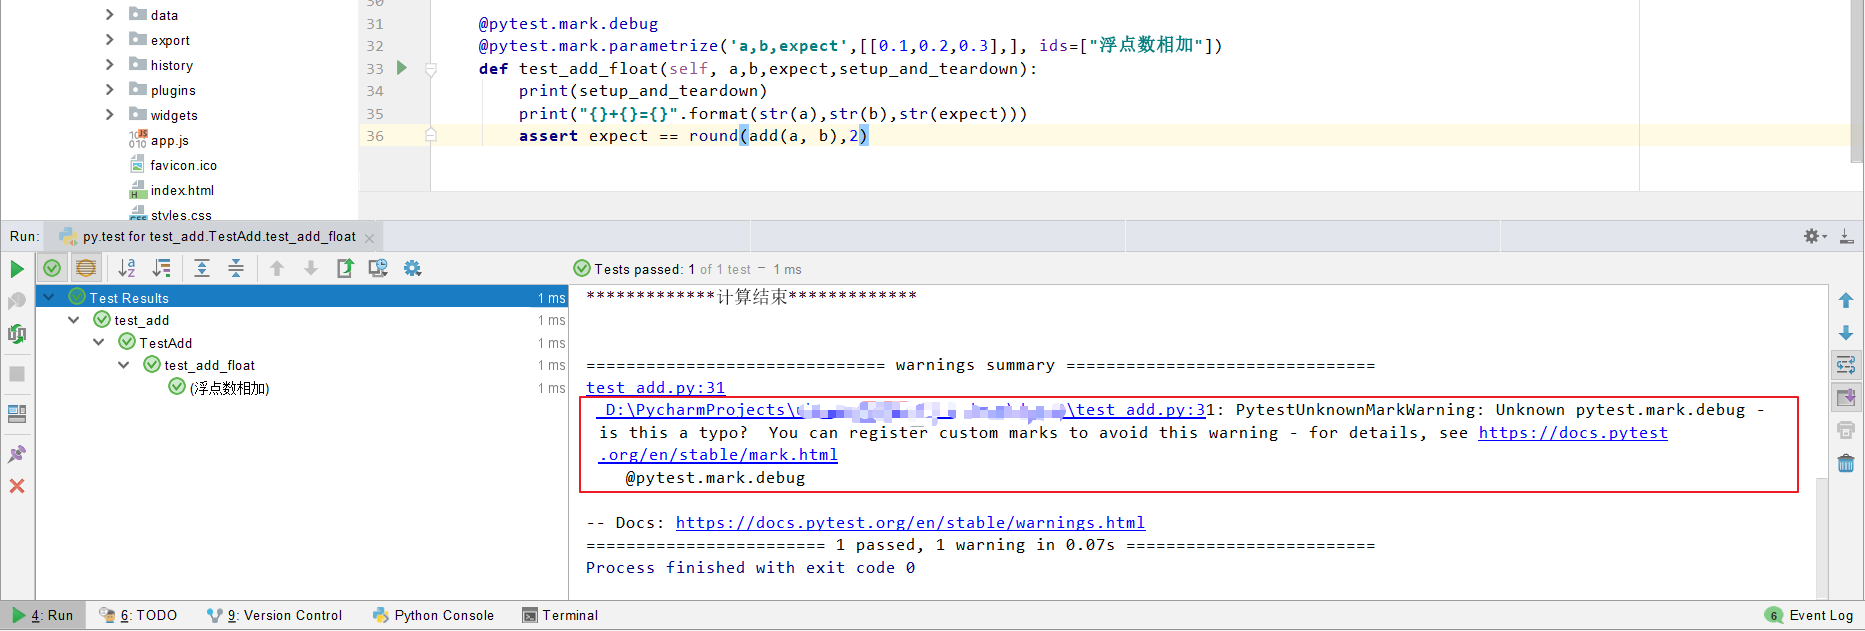Export the test results
The width and height of the screenshot is (1865, 631).
click(x=345, y=268)
